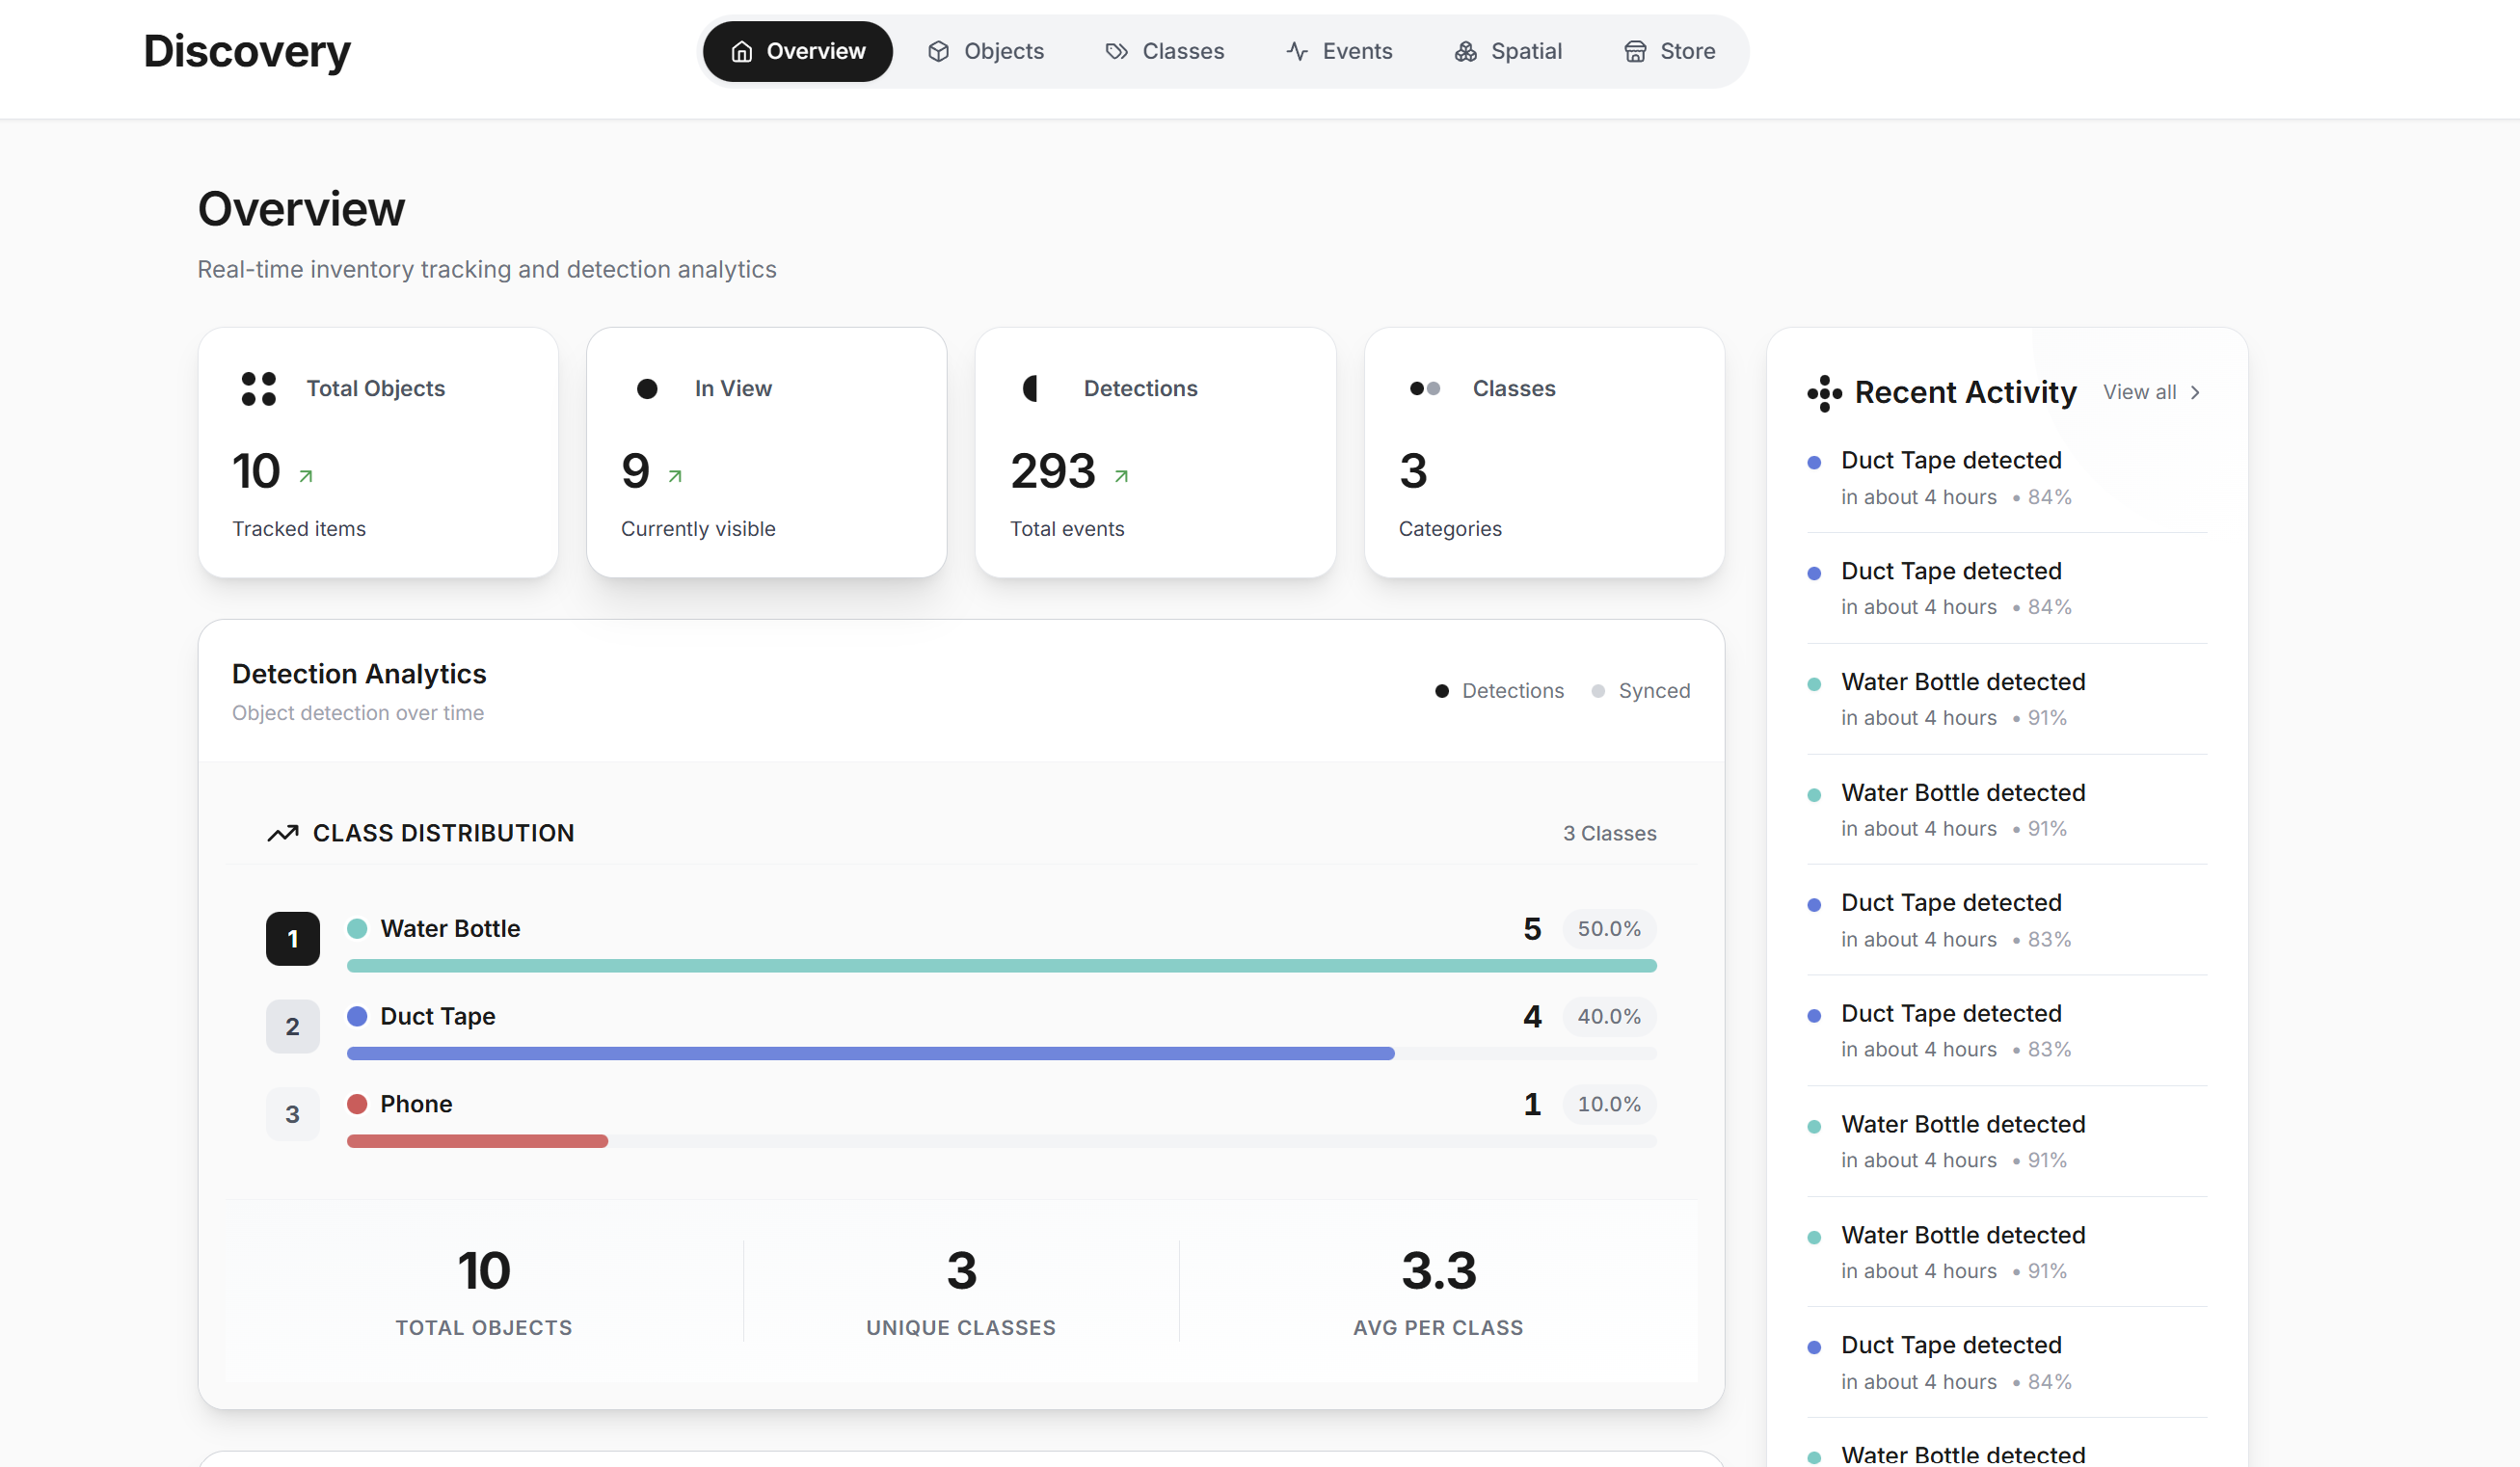
Task: Open the In View stat card
Action: (x=766, y=452)
